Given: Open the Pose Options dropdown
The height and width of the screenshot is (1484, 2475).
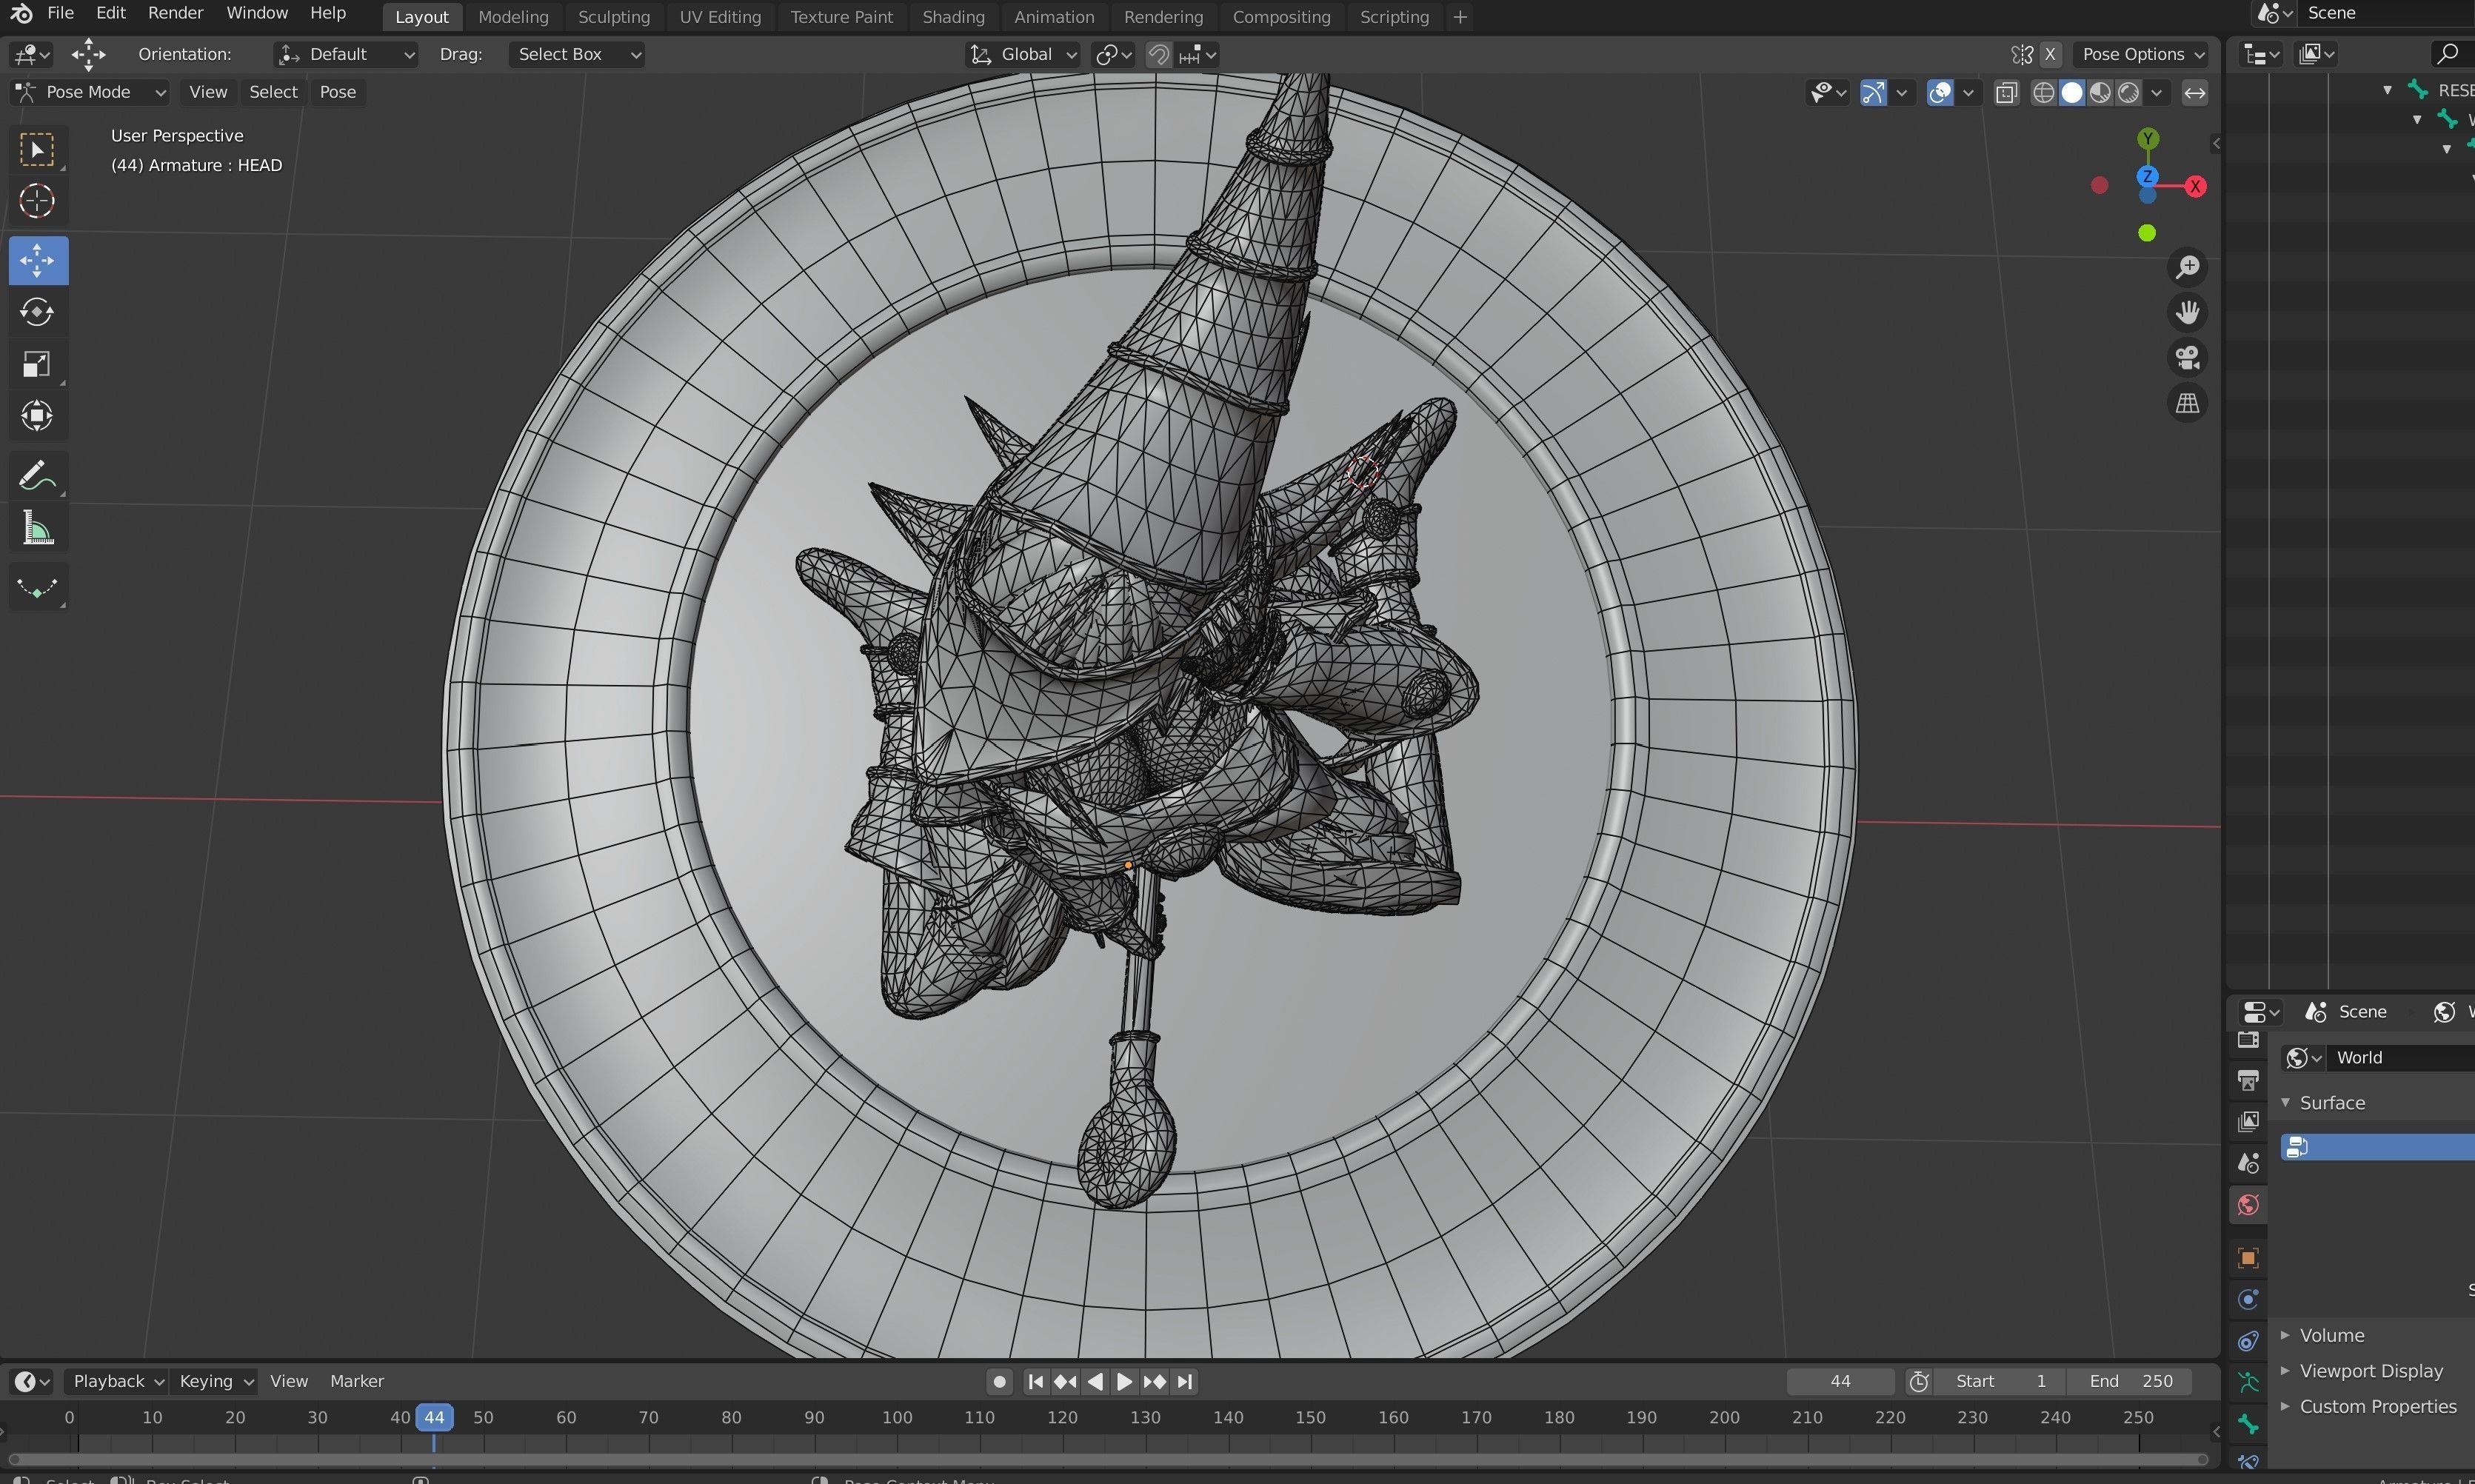Looking at the screenshot, I should pos(2142,55).
